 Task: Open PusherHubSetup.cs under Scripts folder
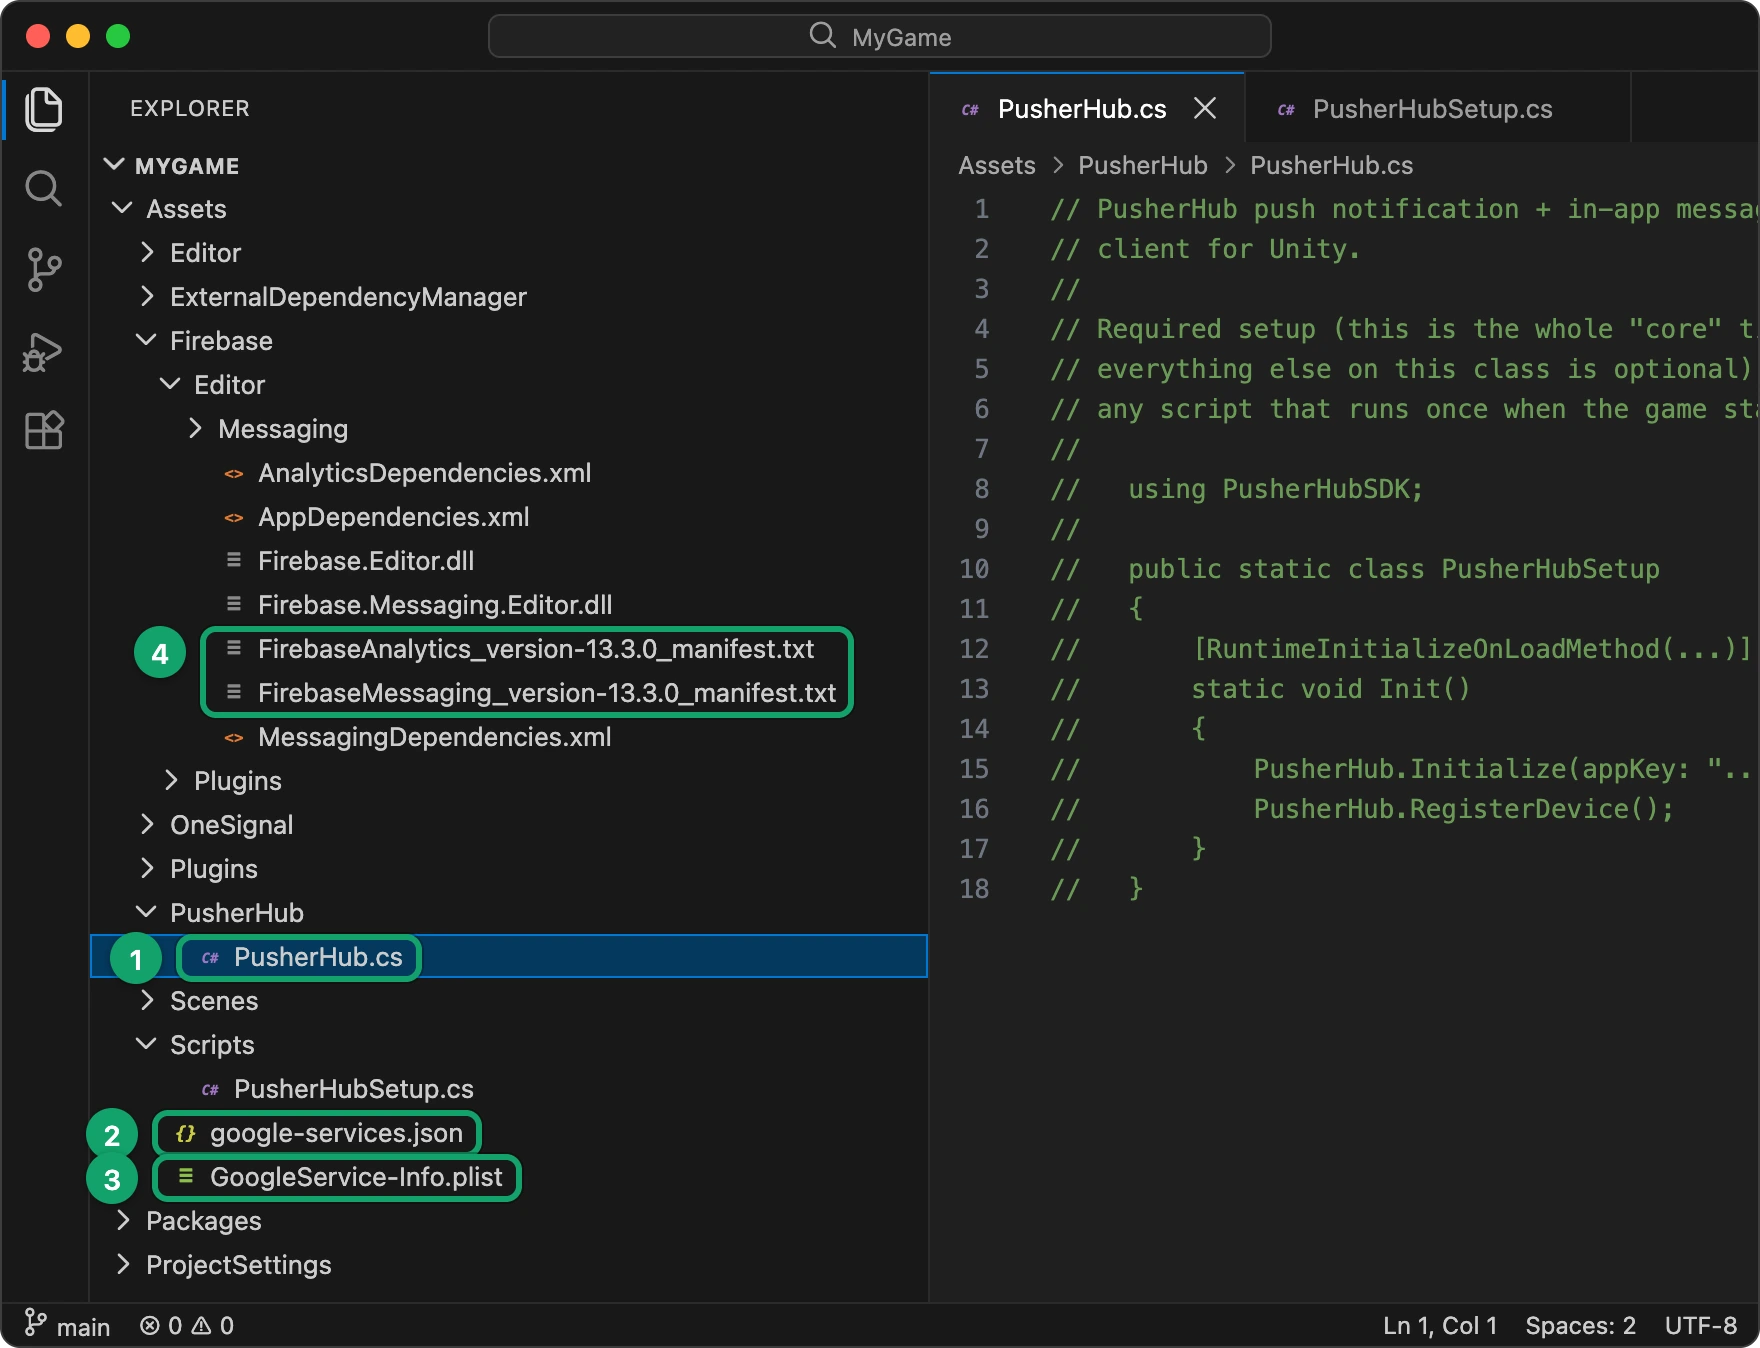(508, 1089)
